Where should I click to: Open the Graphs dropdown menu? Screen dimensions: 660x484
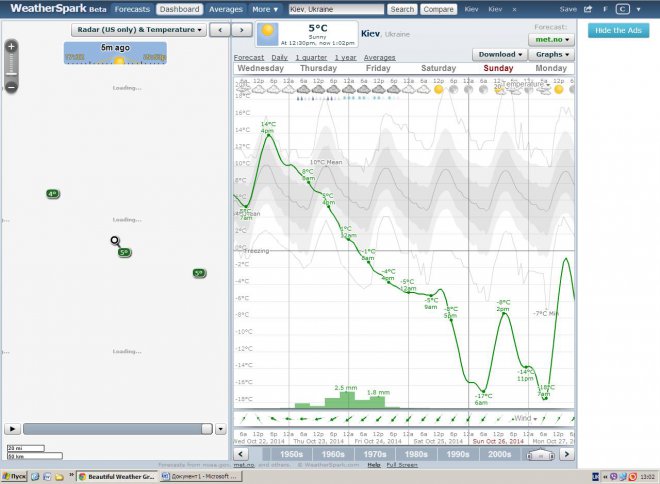click(553, 54)
